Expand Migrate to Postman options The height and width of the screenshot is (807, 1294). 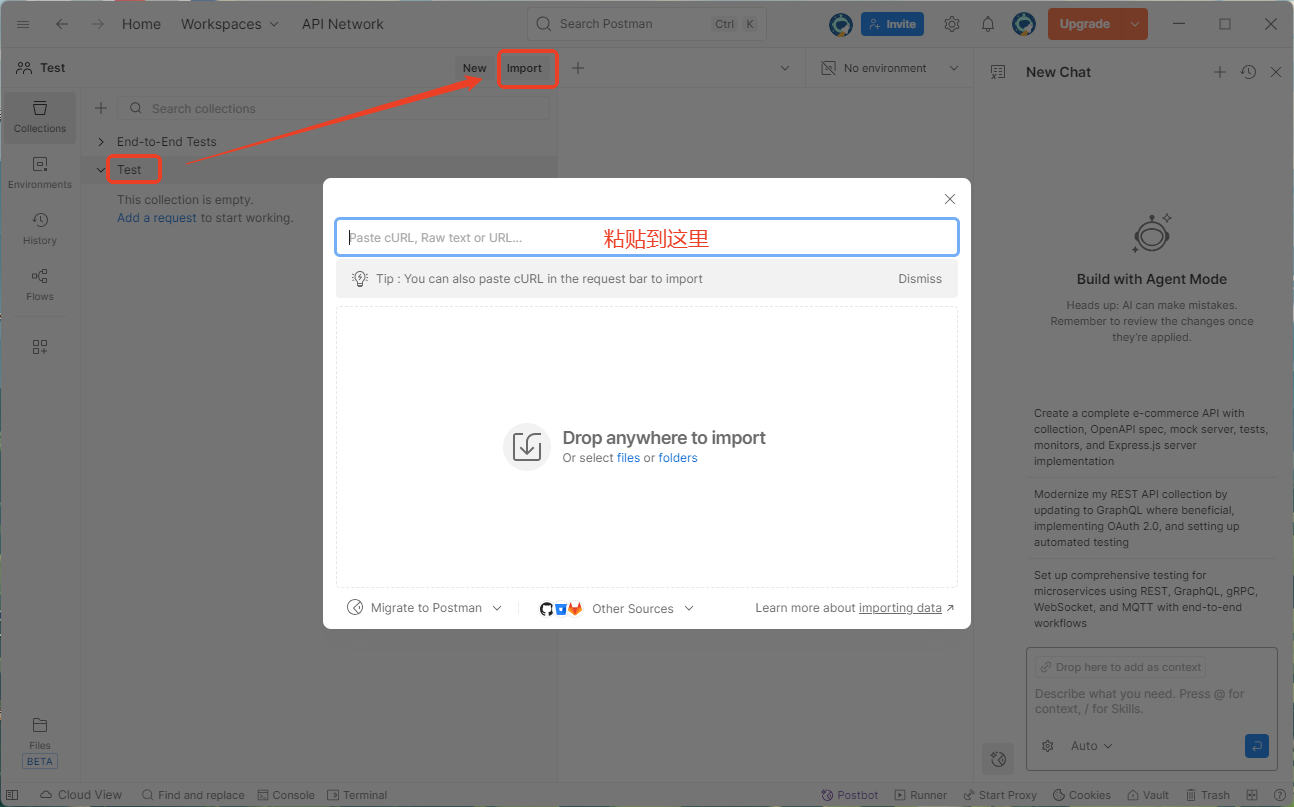pos(425,608)
